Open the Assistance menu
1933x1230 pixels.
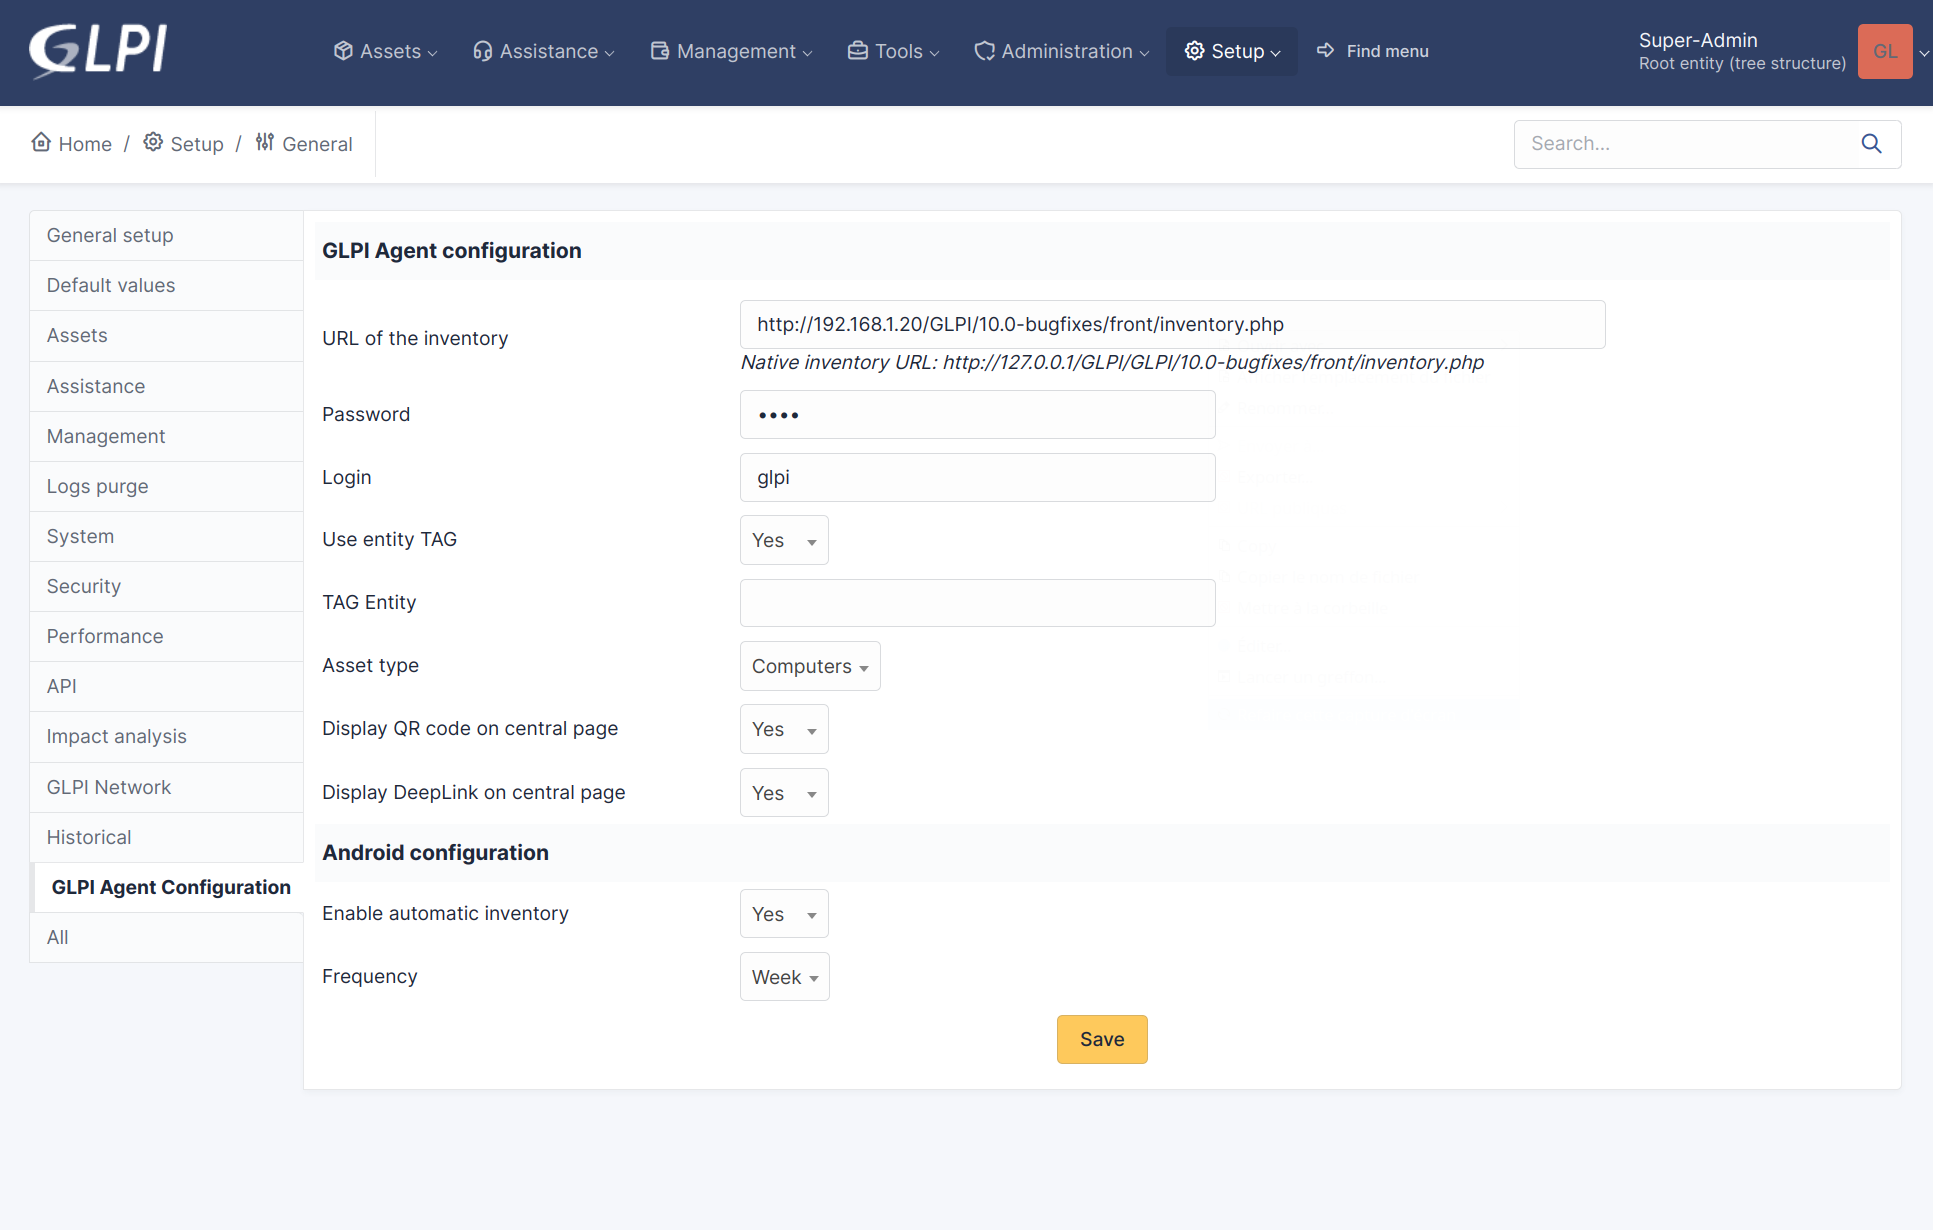pos(543,51)
